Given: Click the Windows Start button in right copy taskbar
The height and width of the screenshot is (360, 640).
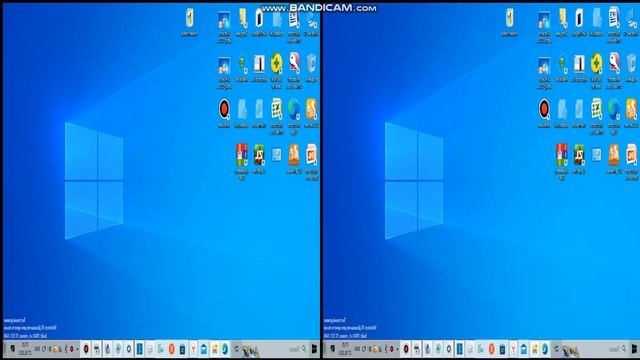Looking at the screenshot, I should (x=634, y=349).
